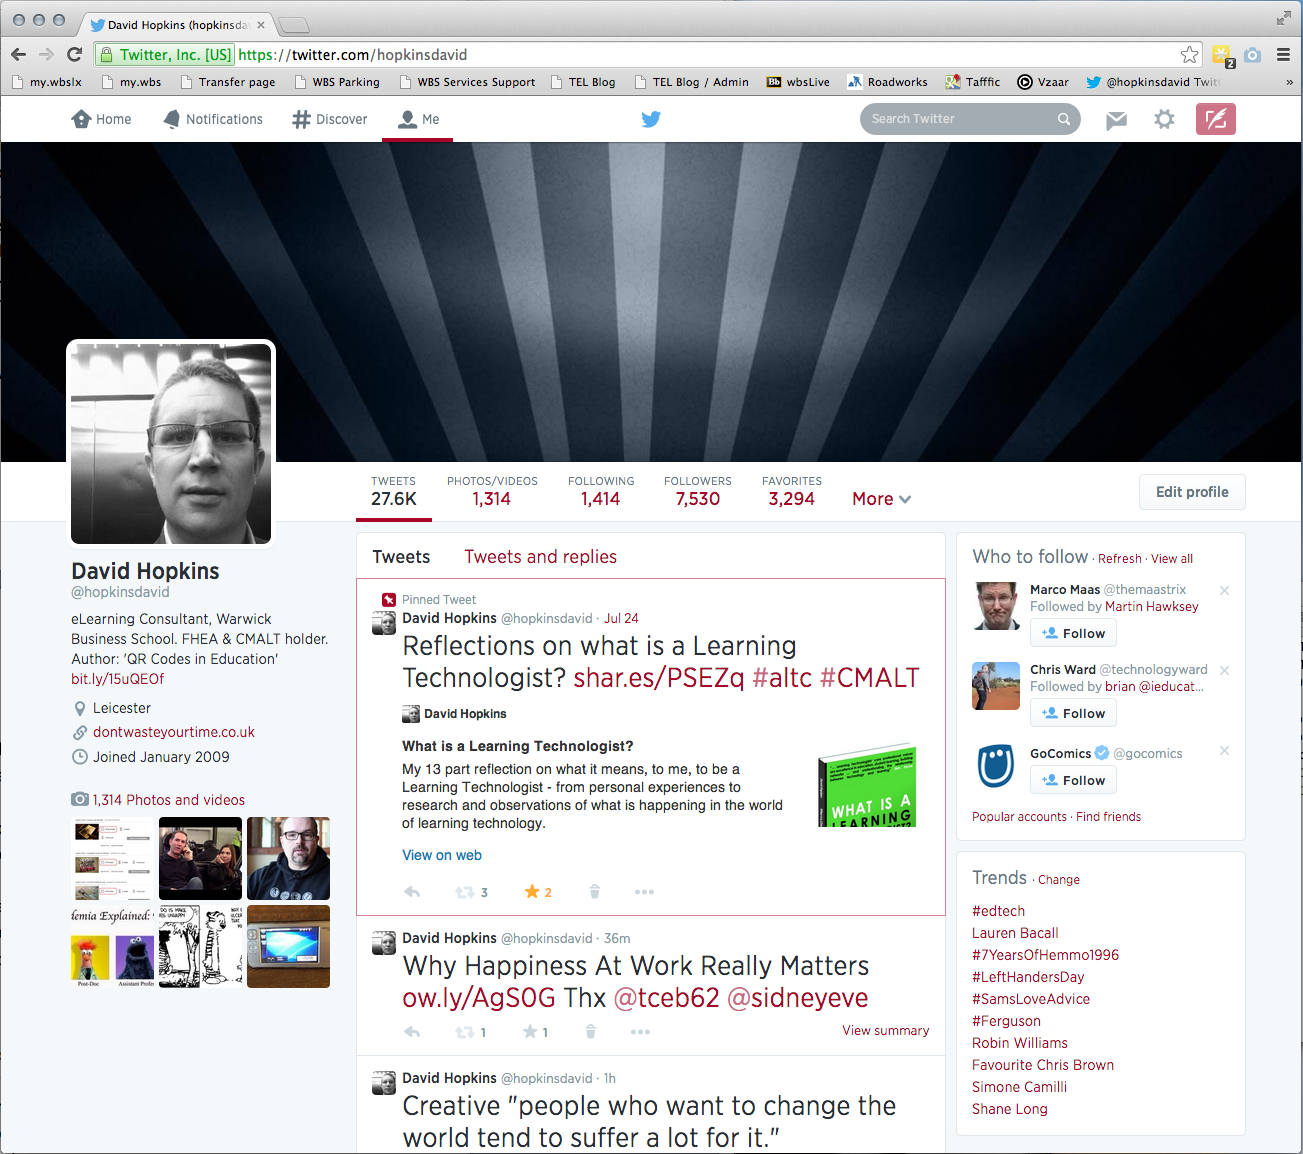The height and width of the screenshot is (1154, 1303).
Task: Open the Discover tab
Action: click(330, 119)
